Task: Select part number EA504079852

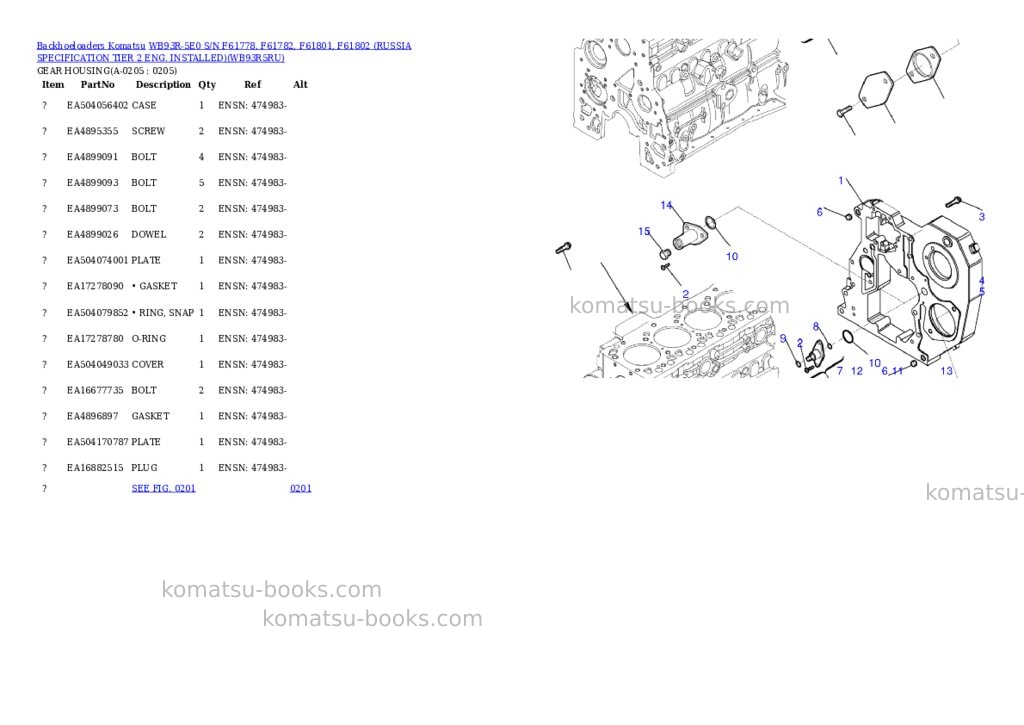Action: tap(97, 313)
